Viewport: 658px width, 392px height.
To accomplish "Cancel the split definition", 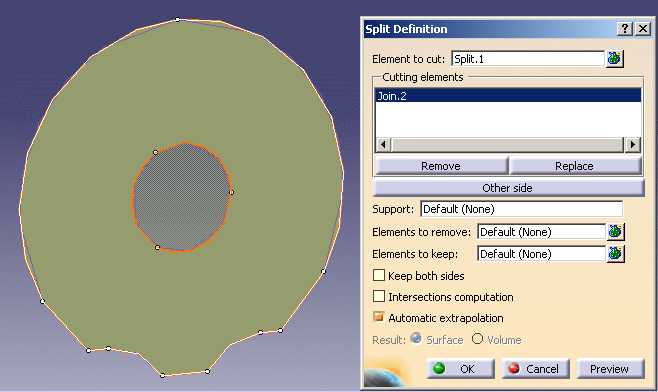I will [535, 368].
